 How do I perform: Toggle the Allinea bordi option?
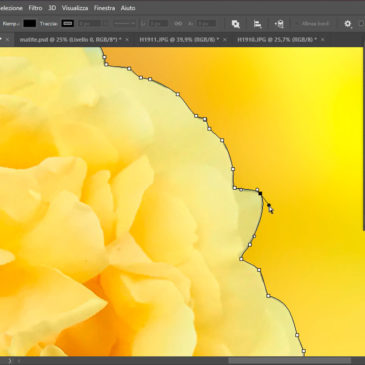click(x=313, y=24)
